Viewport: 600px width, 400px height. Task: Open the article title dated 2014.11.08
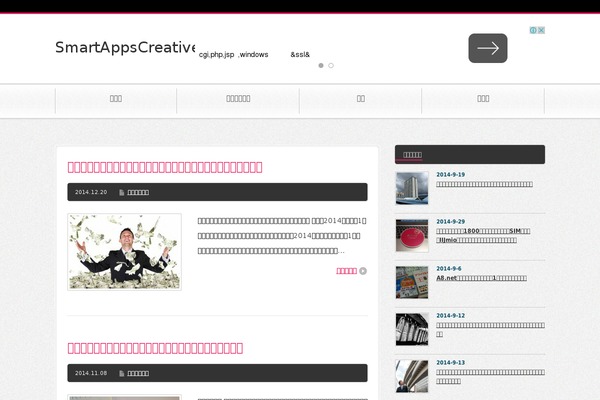155,348
